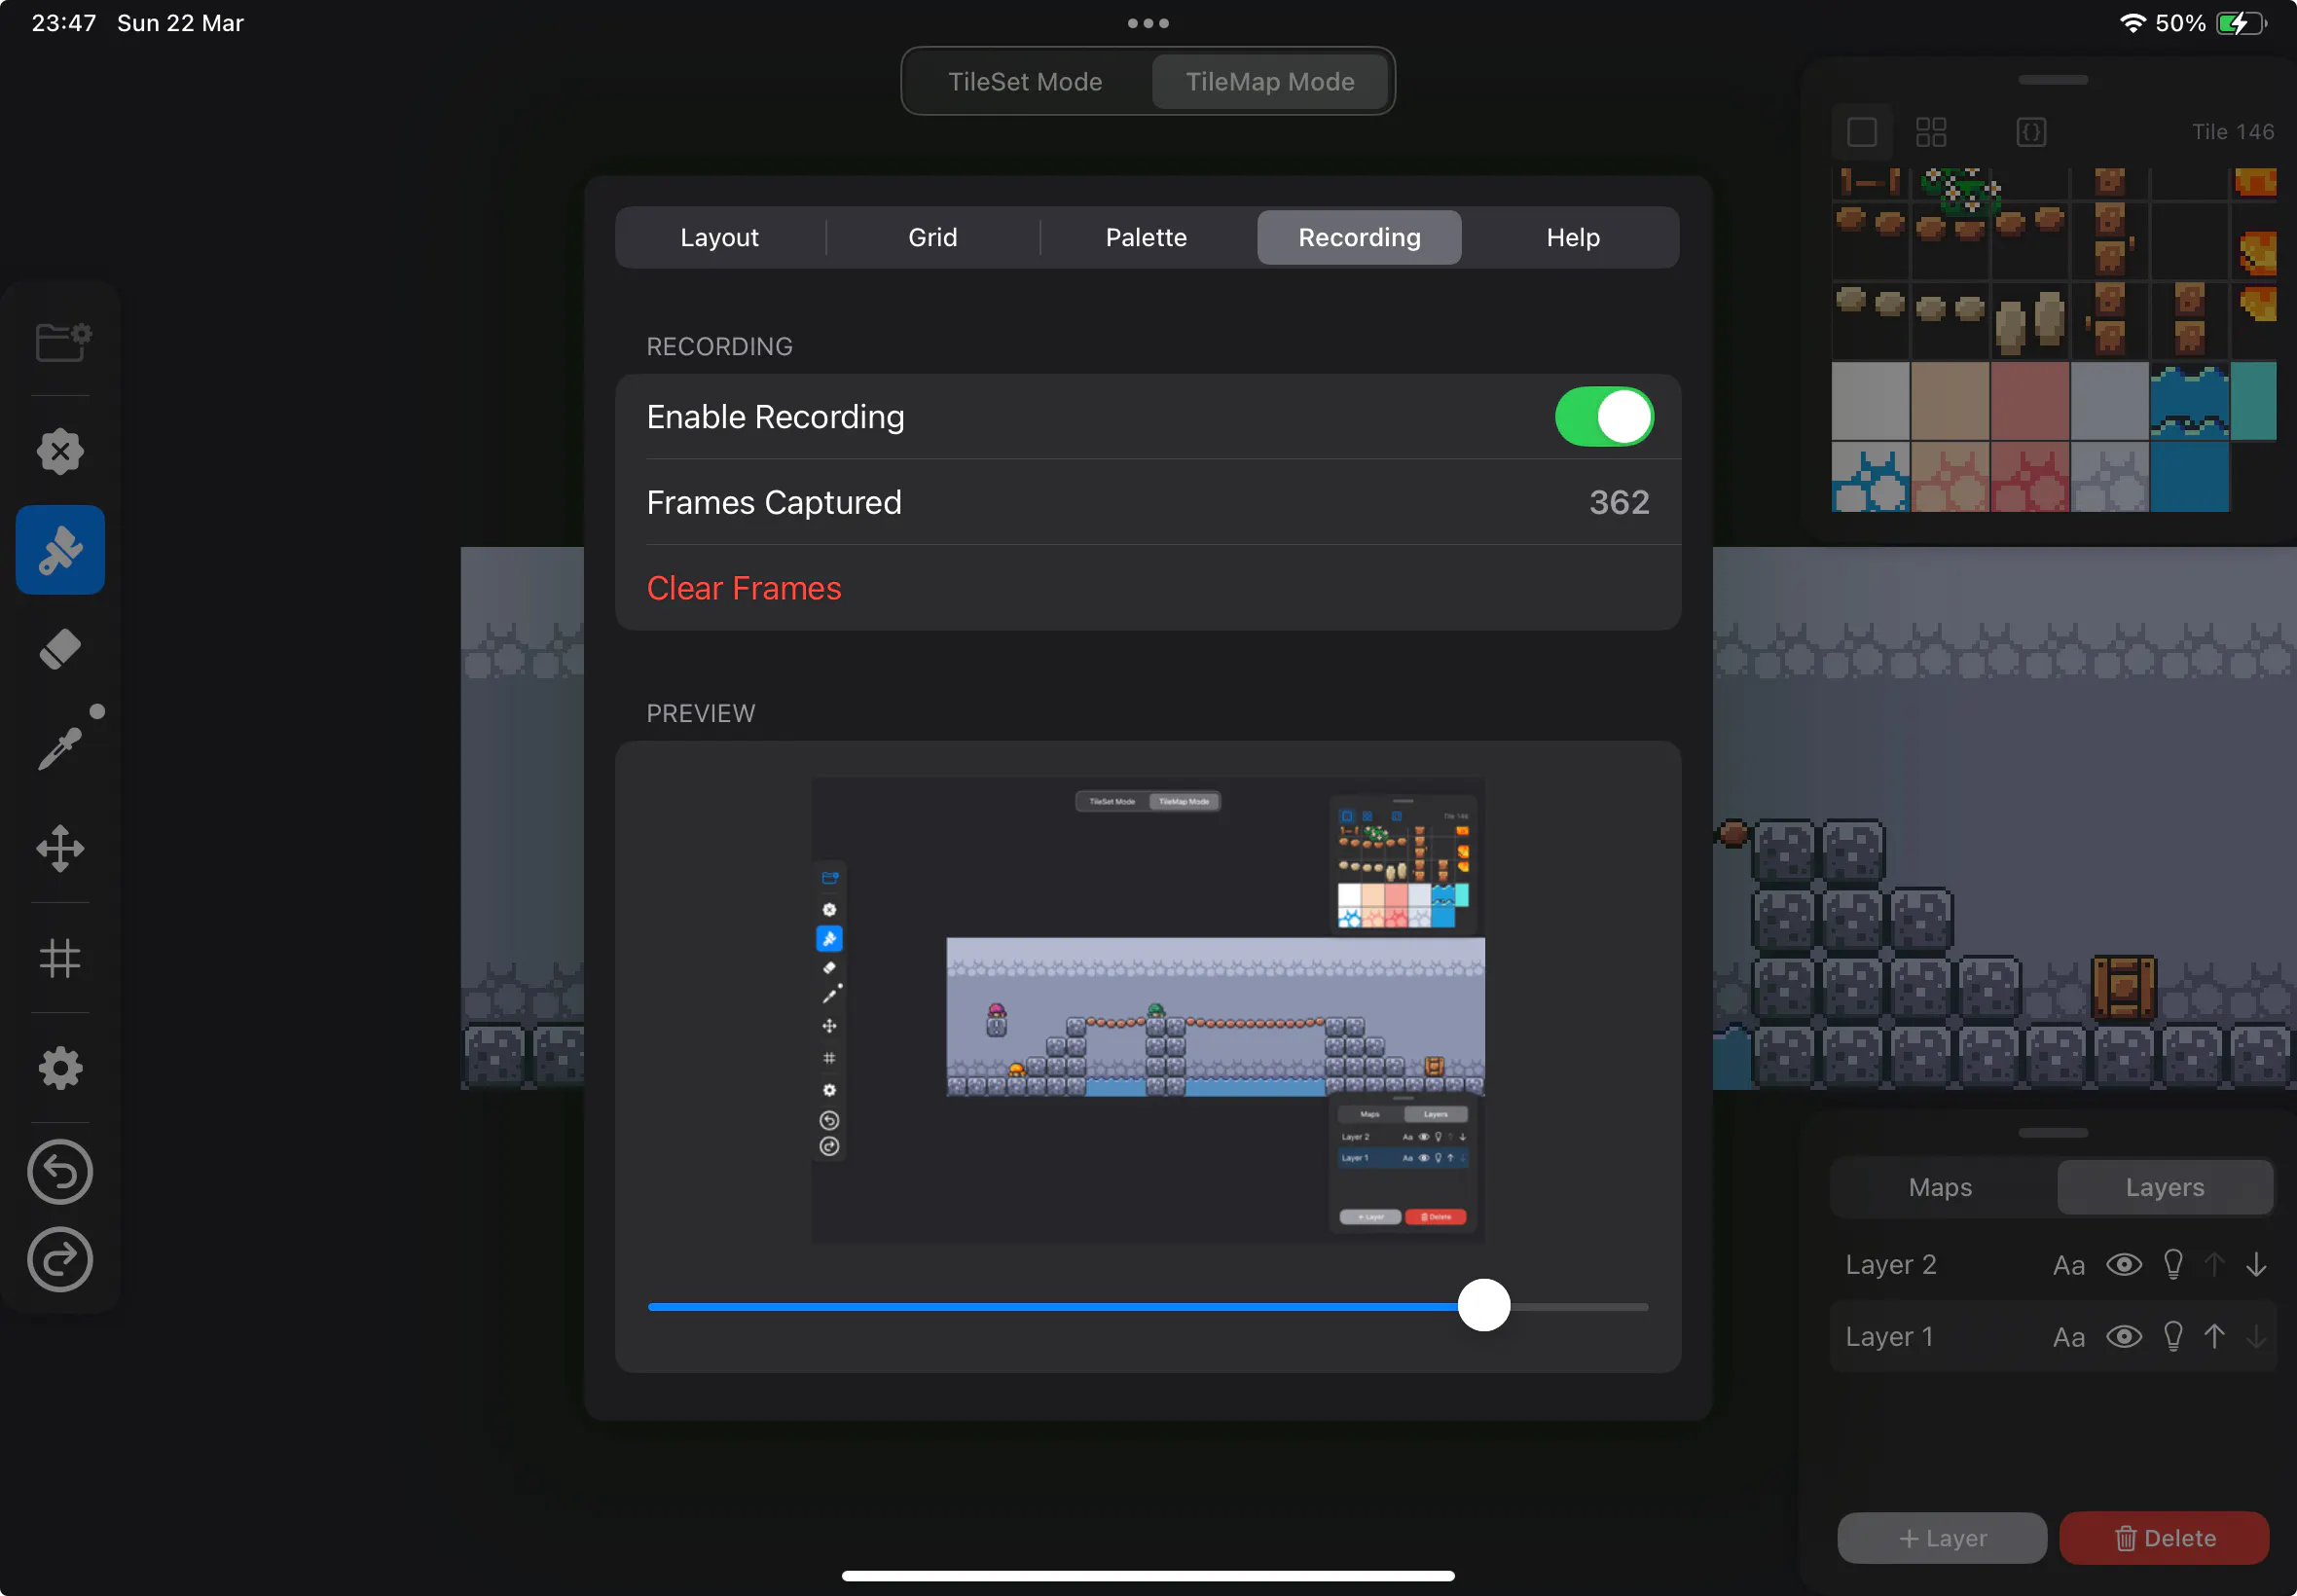This screenshot has width=2297, height=1596.
Task: Open the settings gear in sidebar
Action: [x=60, y=1068]
